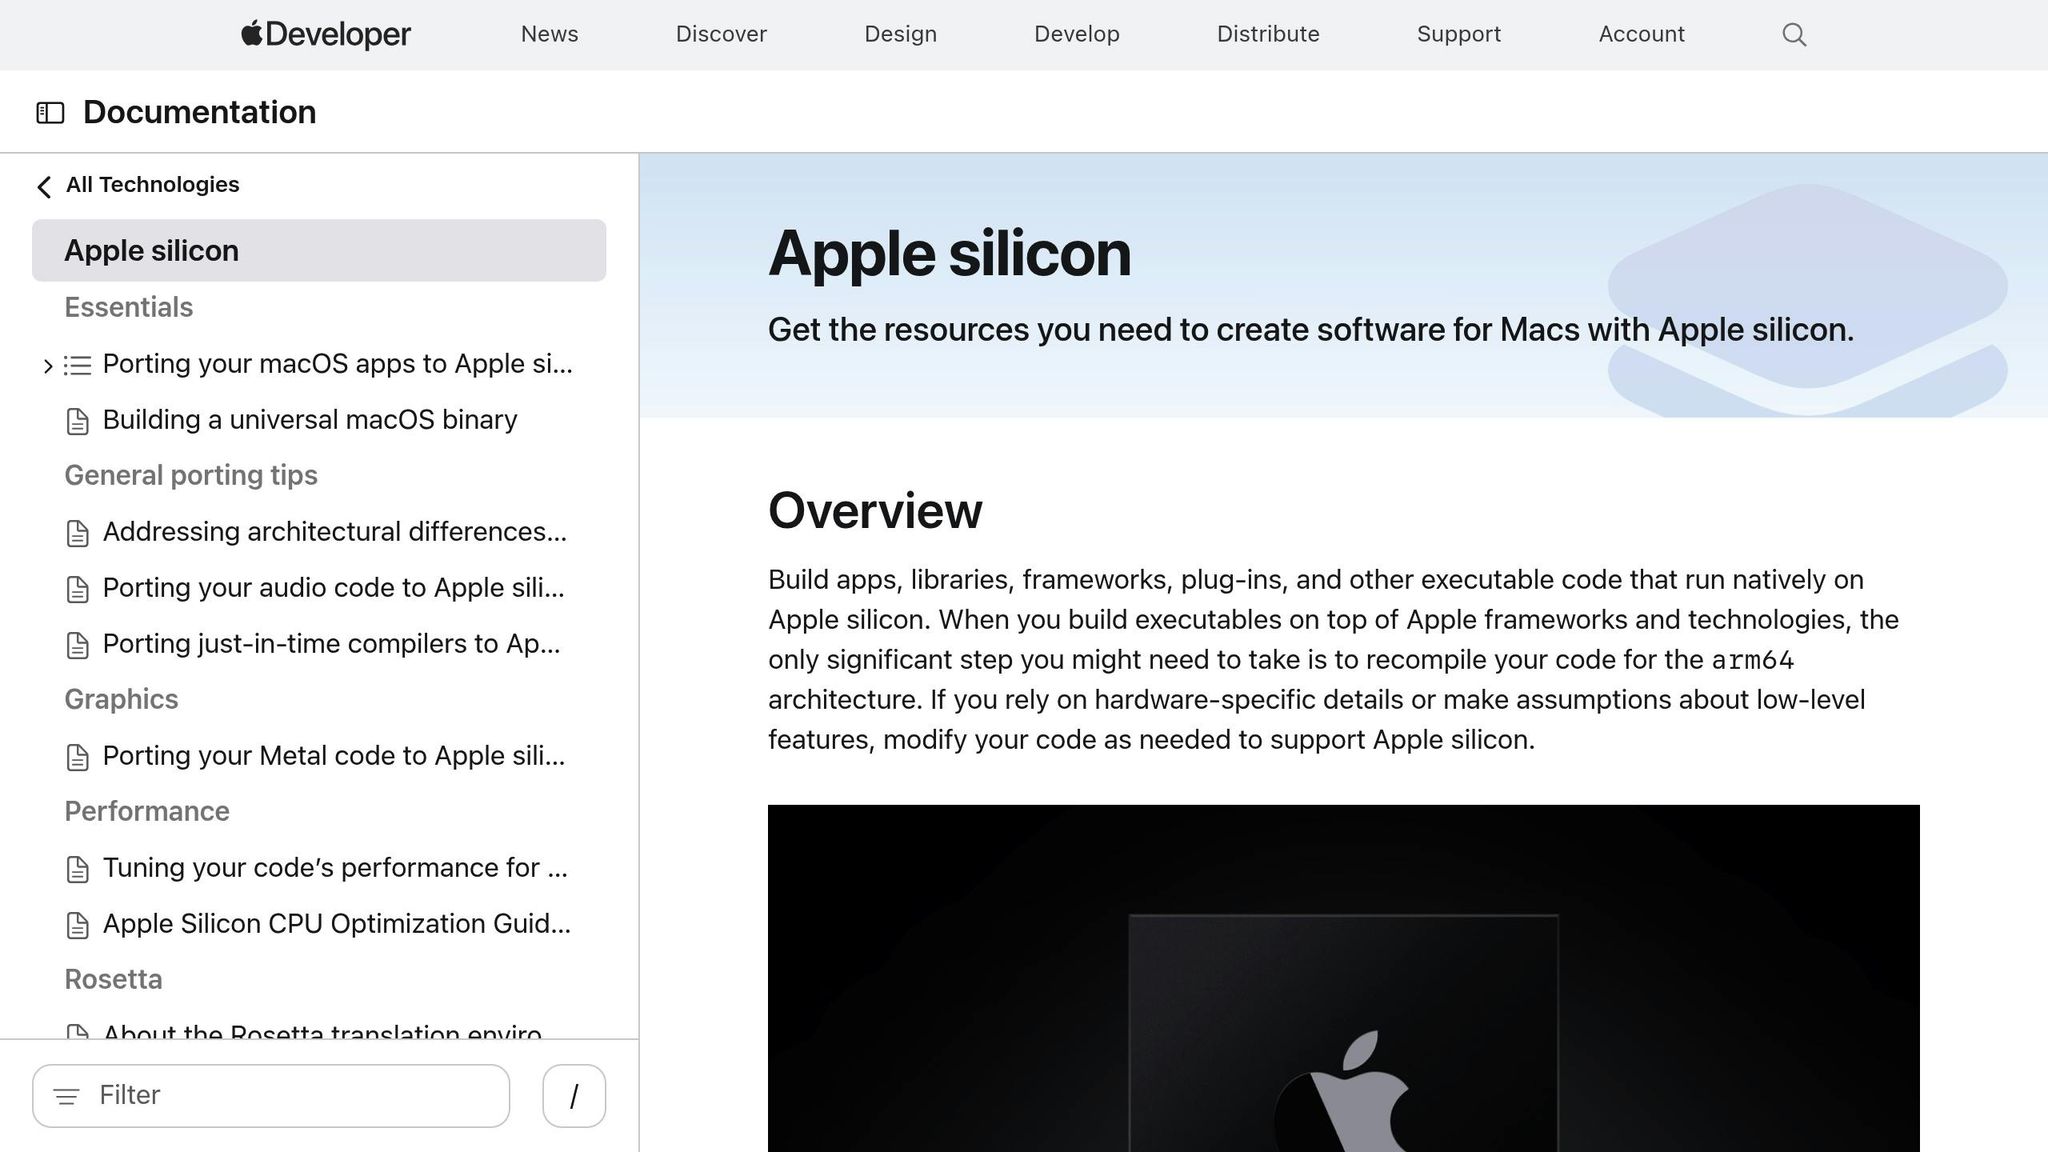The image size is (2048, 1152).
Task: Click the slash shortcut button
Action: coord(574,1096)
